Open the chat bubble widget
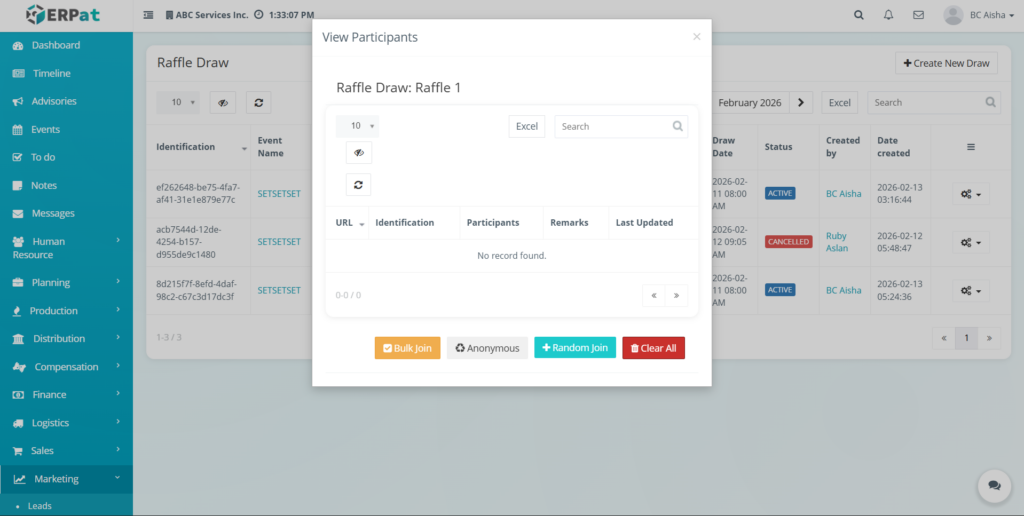Viewport: 1024px width, 516px height. (994, 485)
